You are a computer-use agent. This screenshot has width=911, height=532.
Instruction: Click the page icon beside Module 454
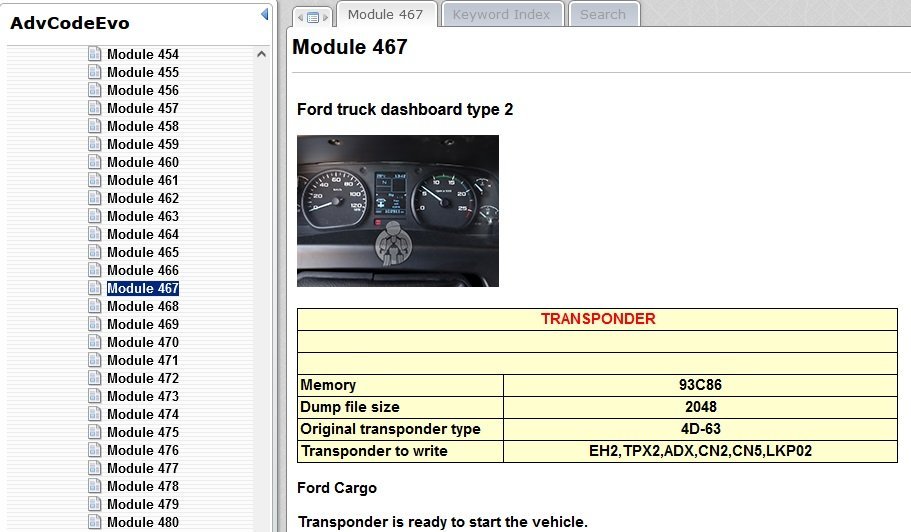click(x=95, y=54)
